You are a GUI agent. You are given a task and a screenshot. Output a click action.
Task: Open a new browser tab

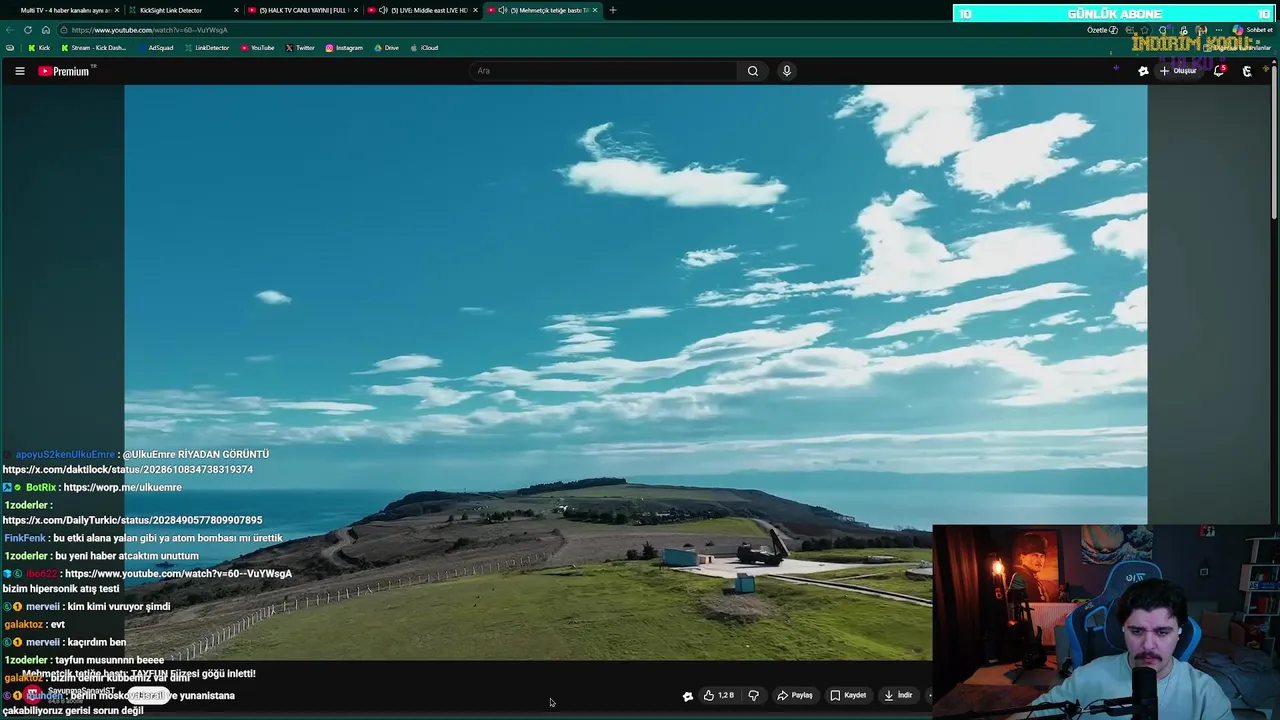pyautogui.click(x=613, y=10)
